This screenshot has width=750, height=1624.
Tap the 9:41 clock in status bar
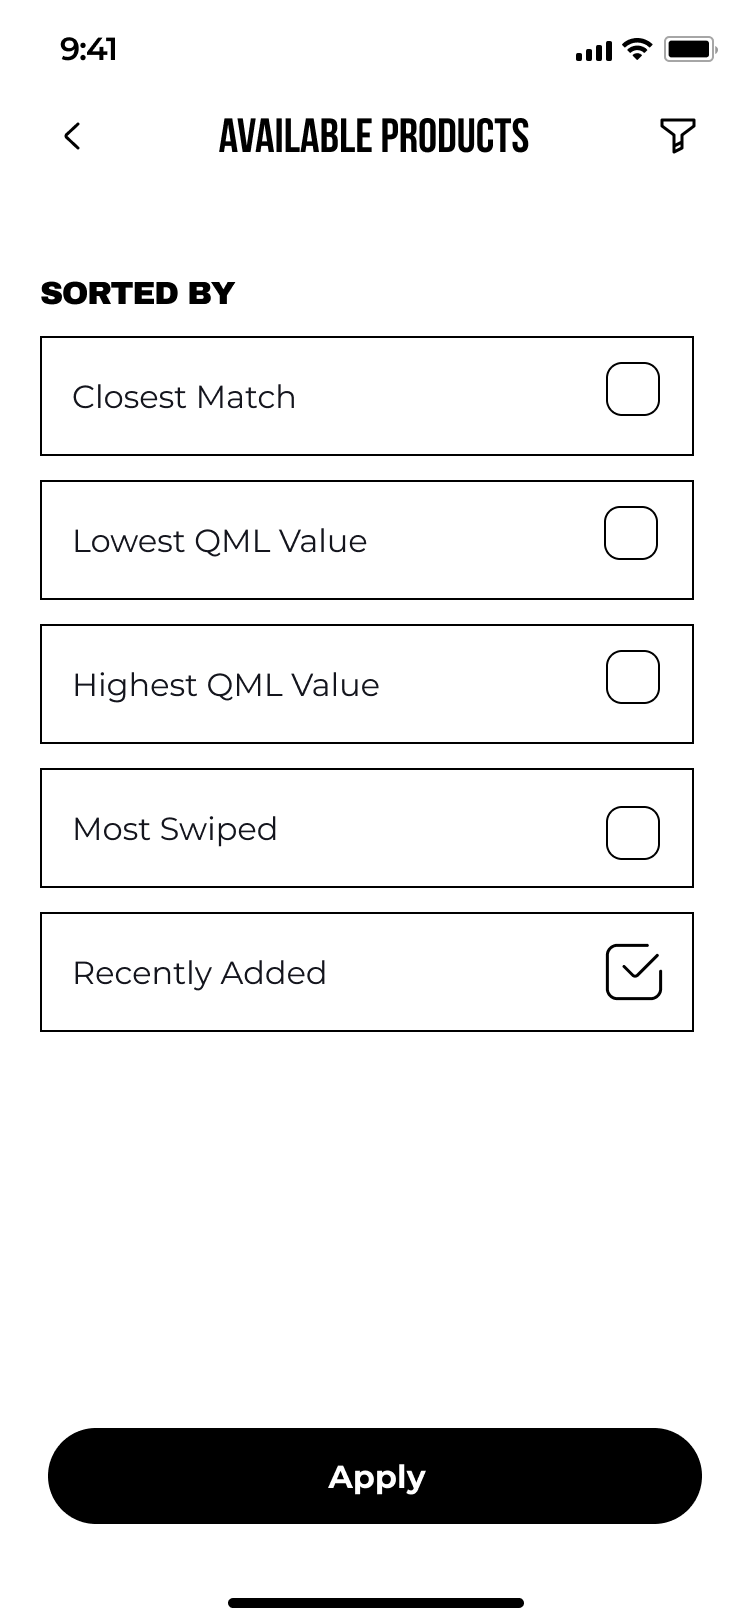[x=88, y=49]
